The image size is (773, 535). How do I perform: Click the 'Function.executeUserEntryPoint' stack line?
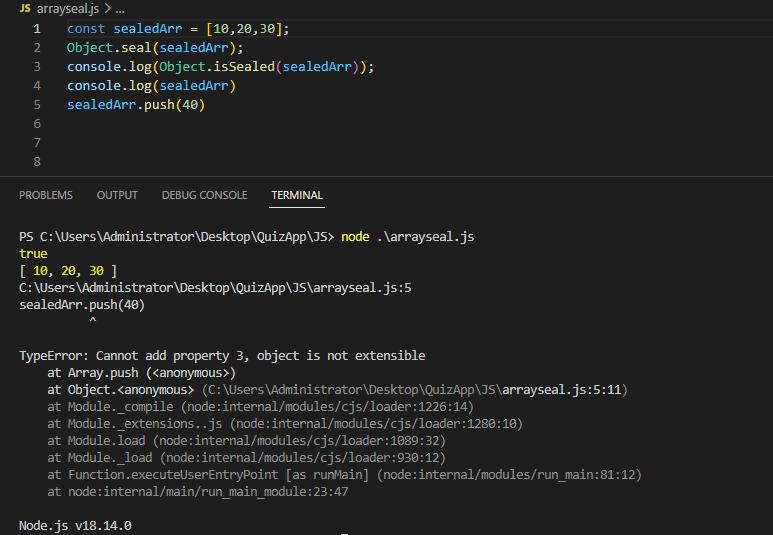point(345,475)
